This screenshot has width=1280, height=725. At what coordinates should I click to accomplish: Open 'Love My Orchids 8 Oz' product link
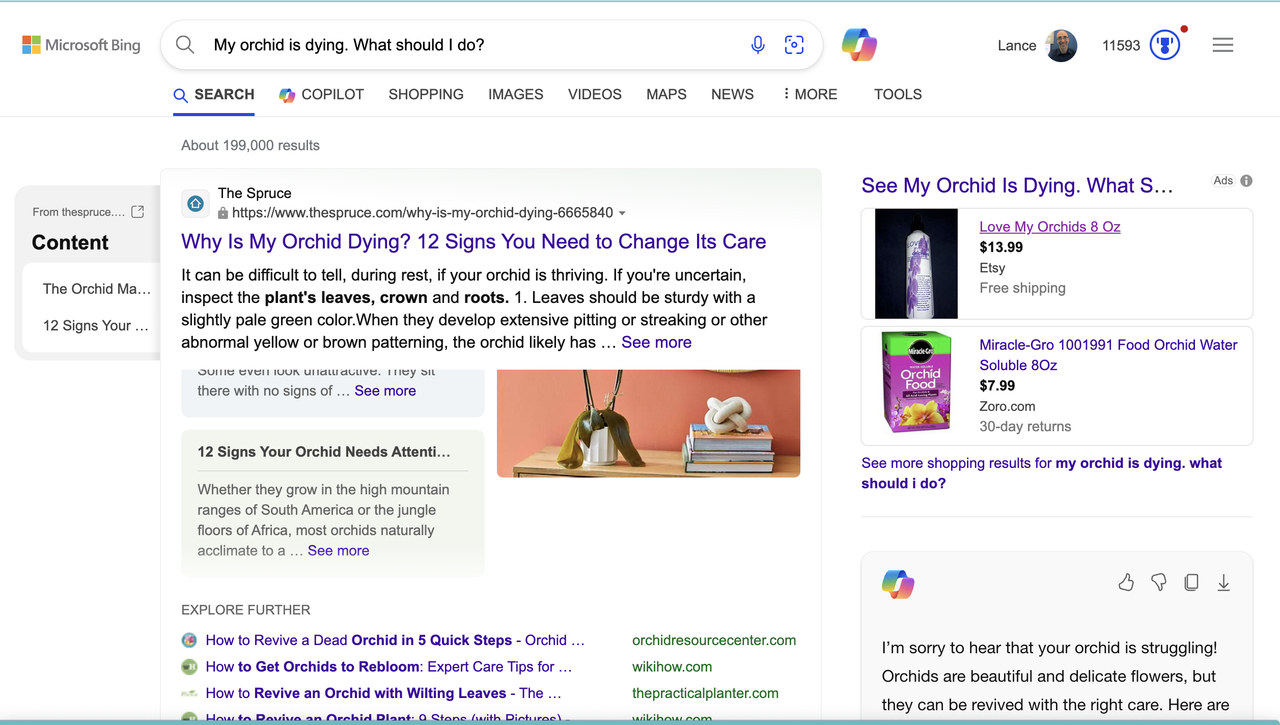[1050, 227]
